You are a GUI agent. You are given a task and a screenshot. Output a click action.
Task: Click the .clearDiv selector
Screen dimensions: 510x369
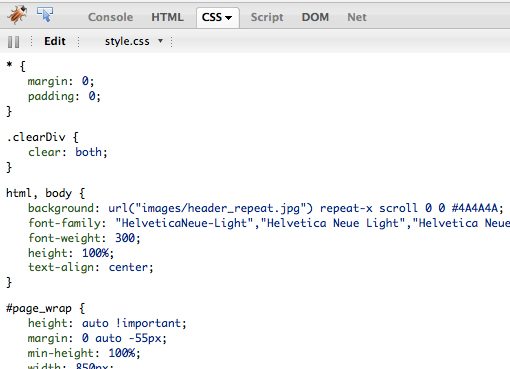pos(36,137)
